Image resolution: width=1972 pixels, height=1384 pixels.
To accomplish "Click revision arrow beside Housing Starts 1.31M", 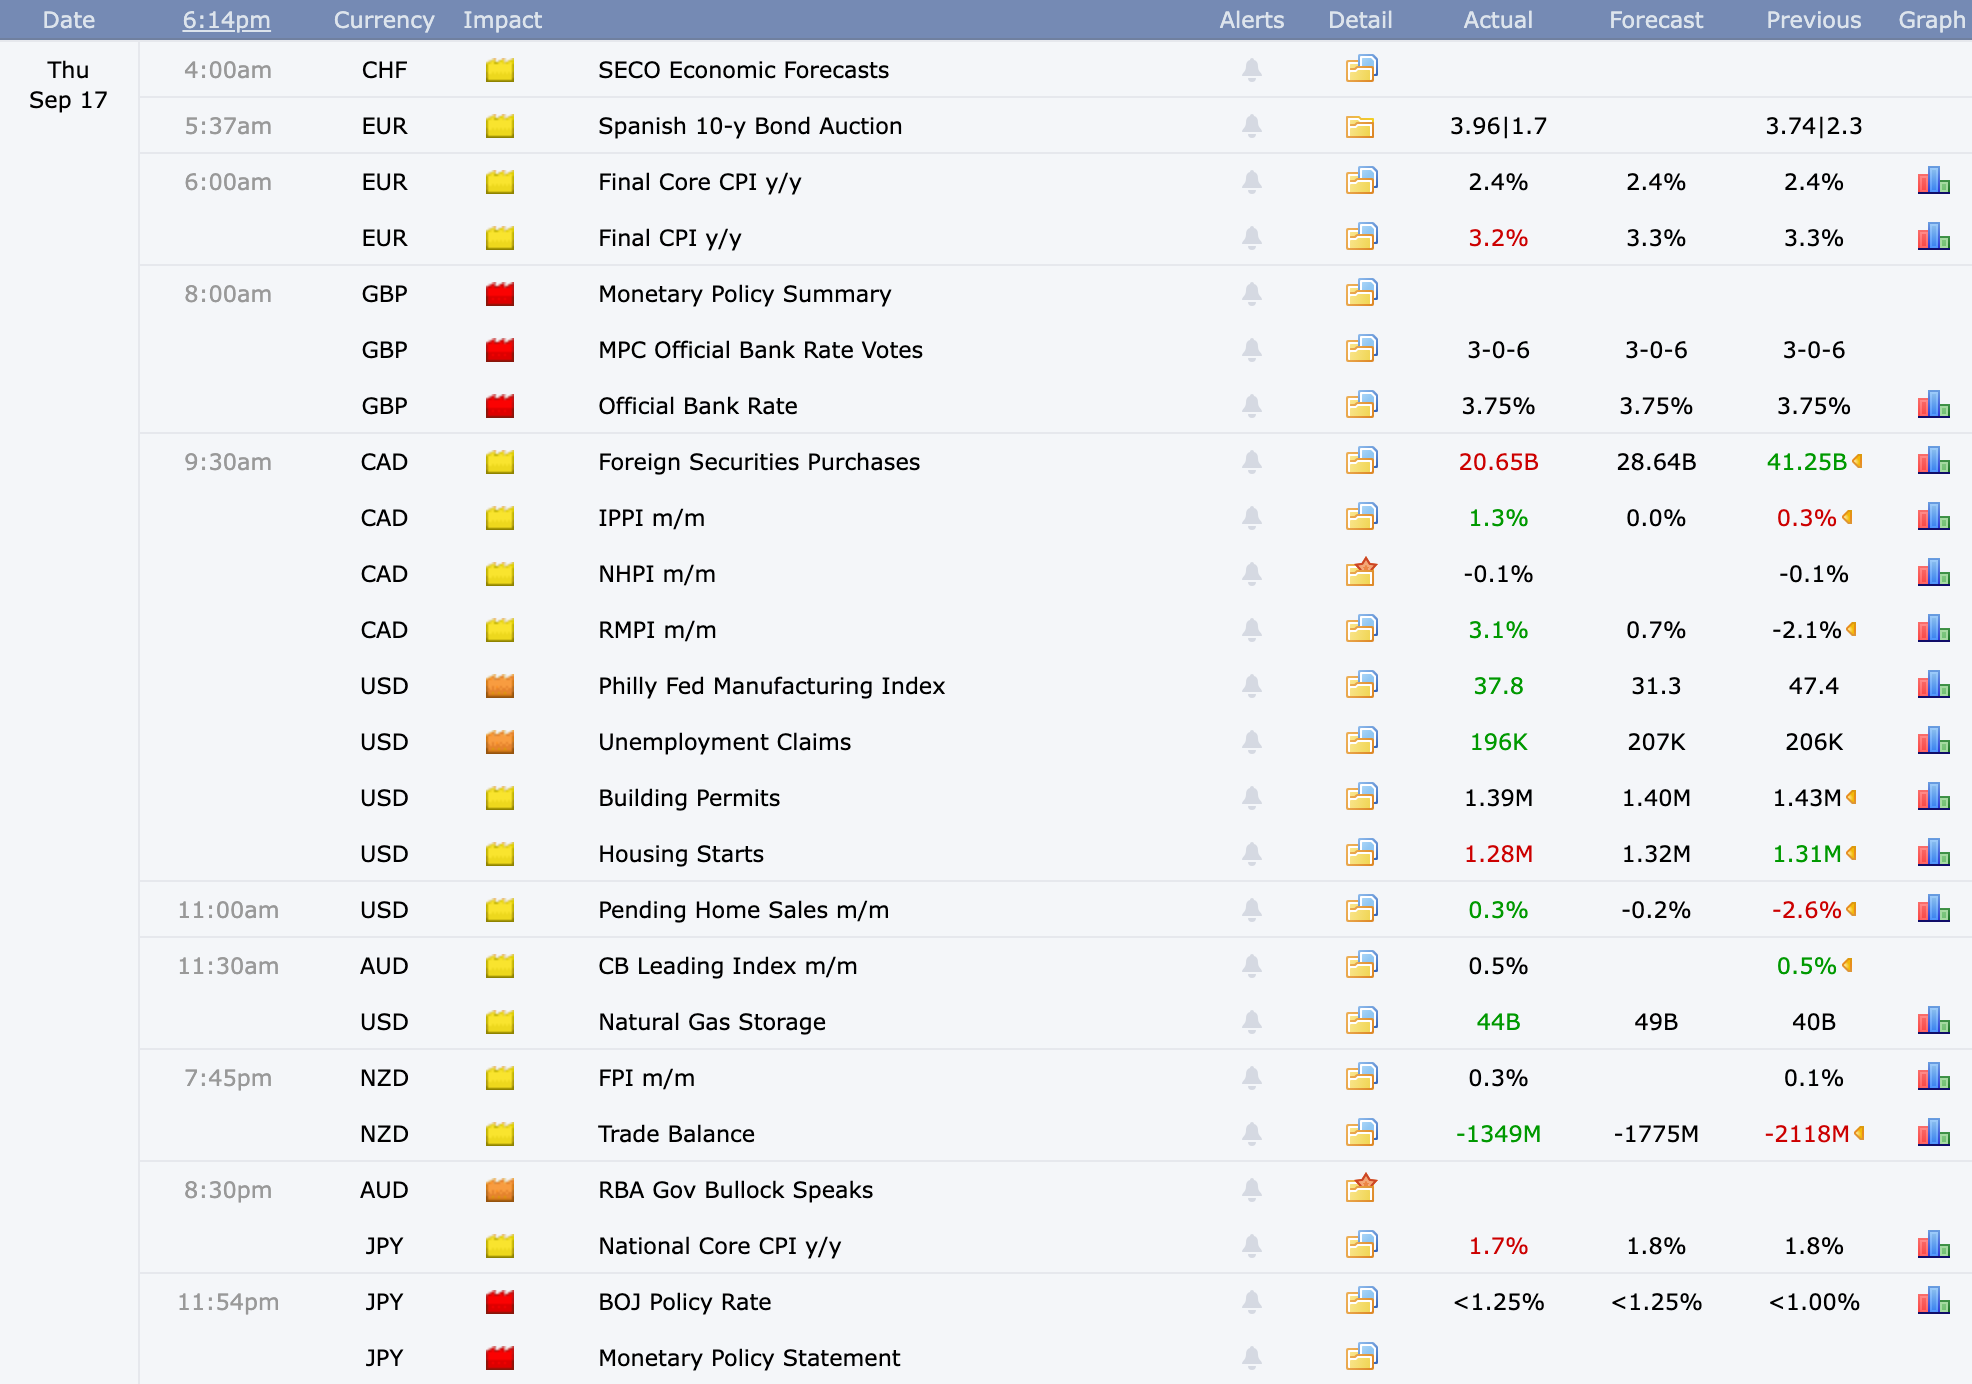I will [1851, 853].
